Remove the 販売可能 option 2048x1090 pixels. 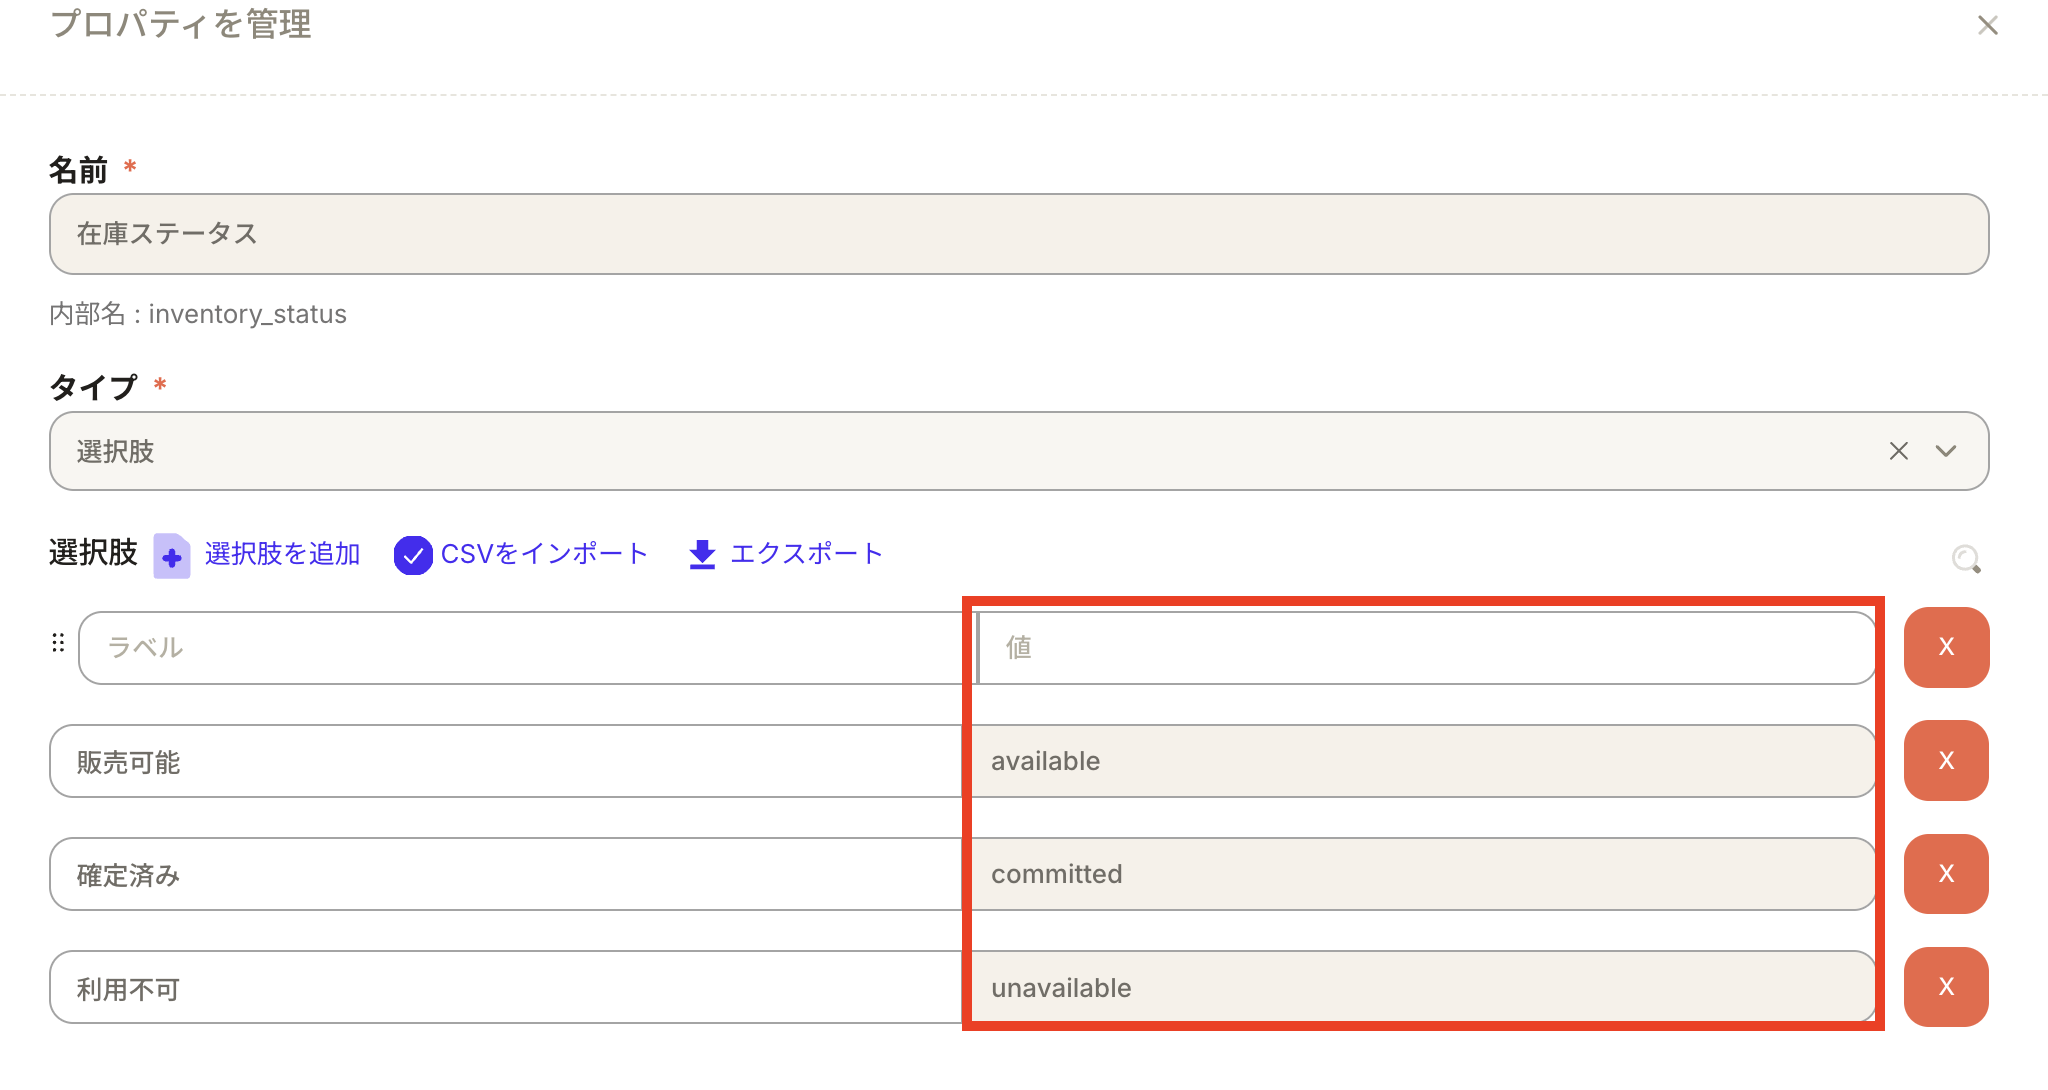coord(1945,760)
